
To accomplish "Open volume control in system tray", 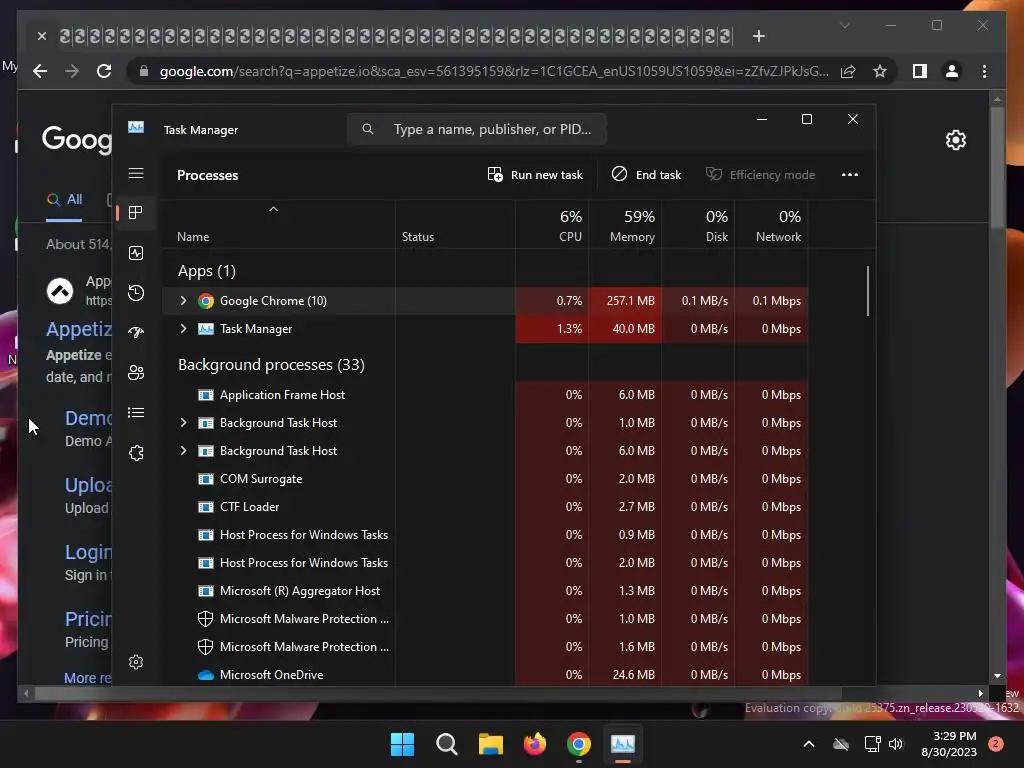I will (x=896, y=744).
